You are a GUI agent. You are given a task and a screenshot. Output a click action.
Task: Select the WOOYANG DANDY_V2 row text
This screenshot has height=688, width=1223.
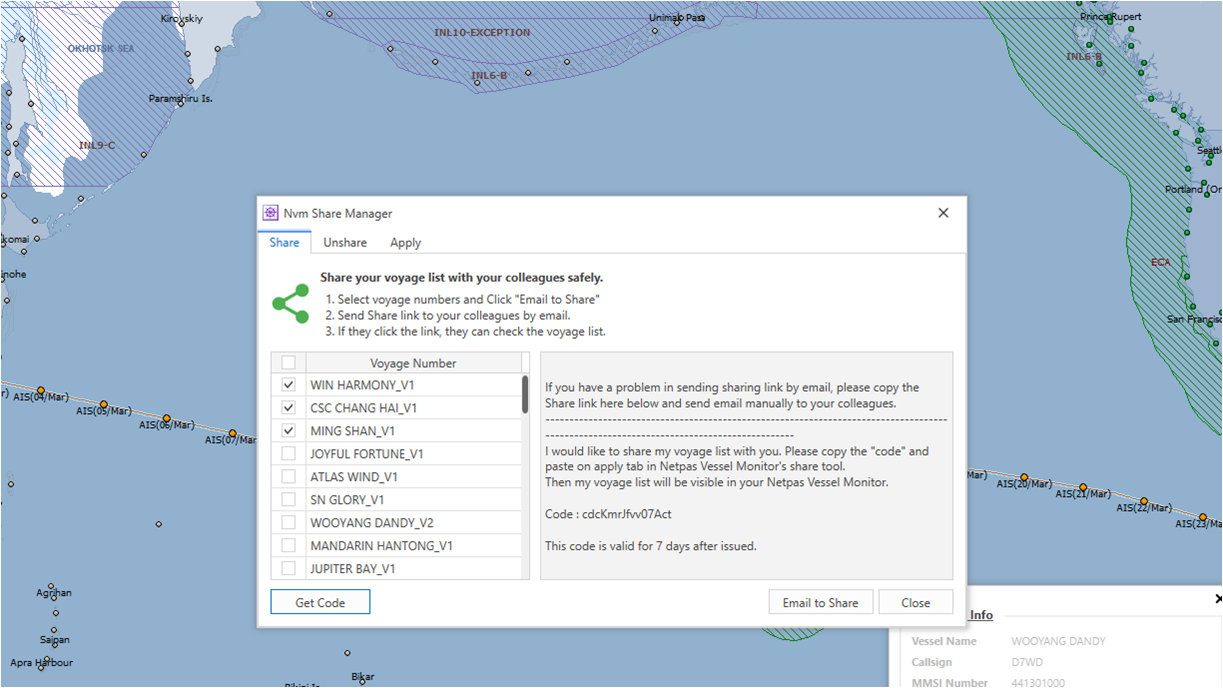pyautogui.click(x=372, y=523)
